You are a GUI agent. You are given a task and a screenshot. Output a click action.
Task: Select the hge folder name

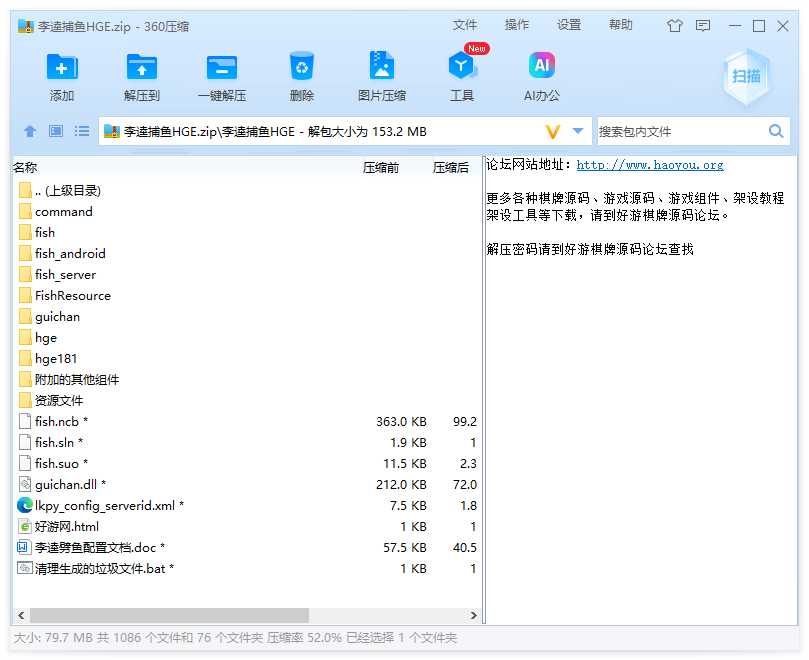click(46, 338)
